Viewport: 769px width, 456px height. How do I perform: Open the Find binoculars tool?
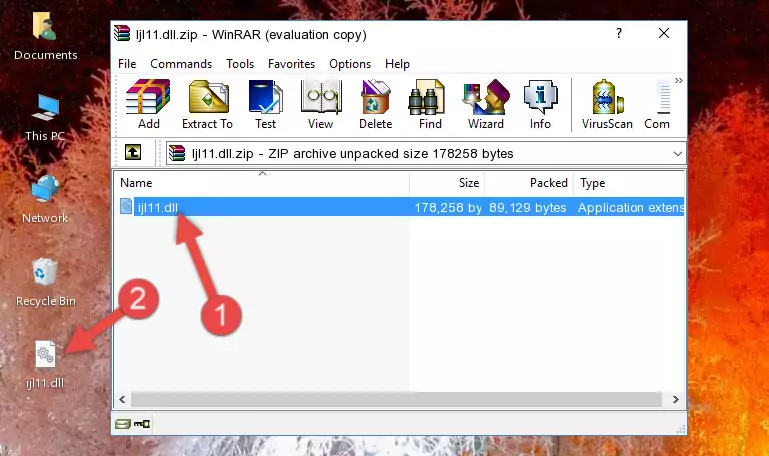point(430,104)
